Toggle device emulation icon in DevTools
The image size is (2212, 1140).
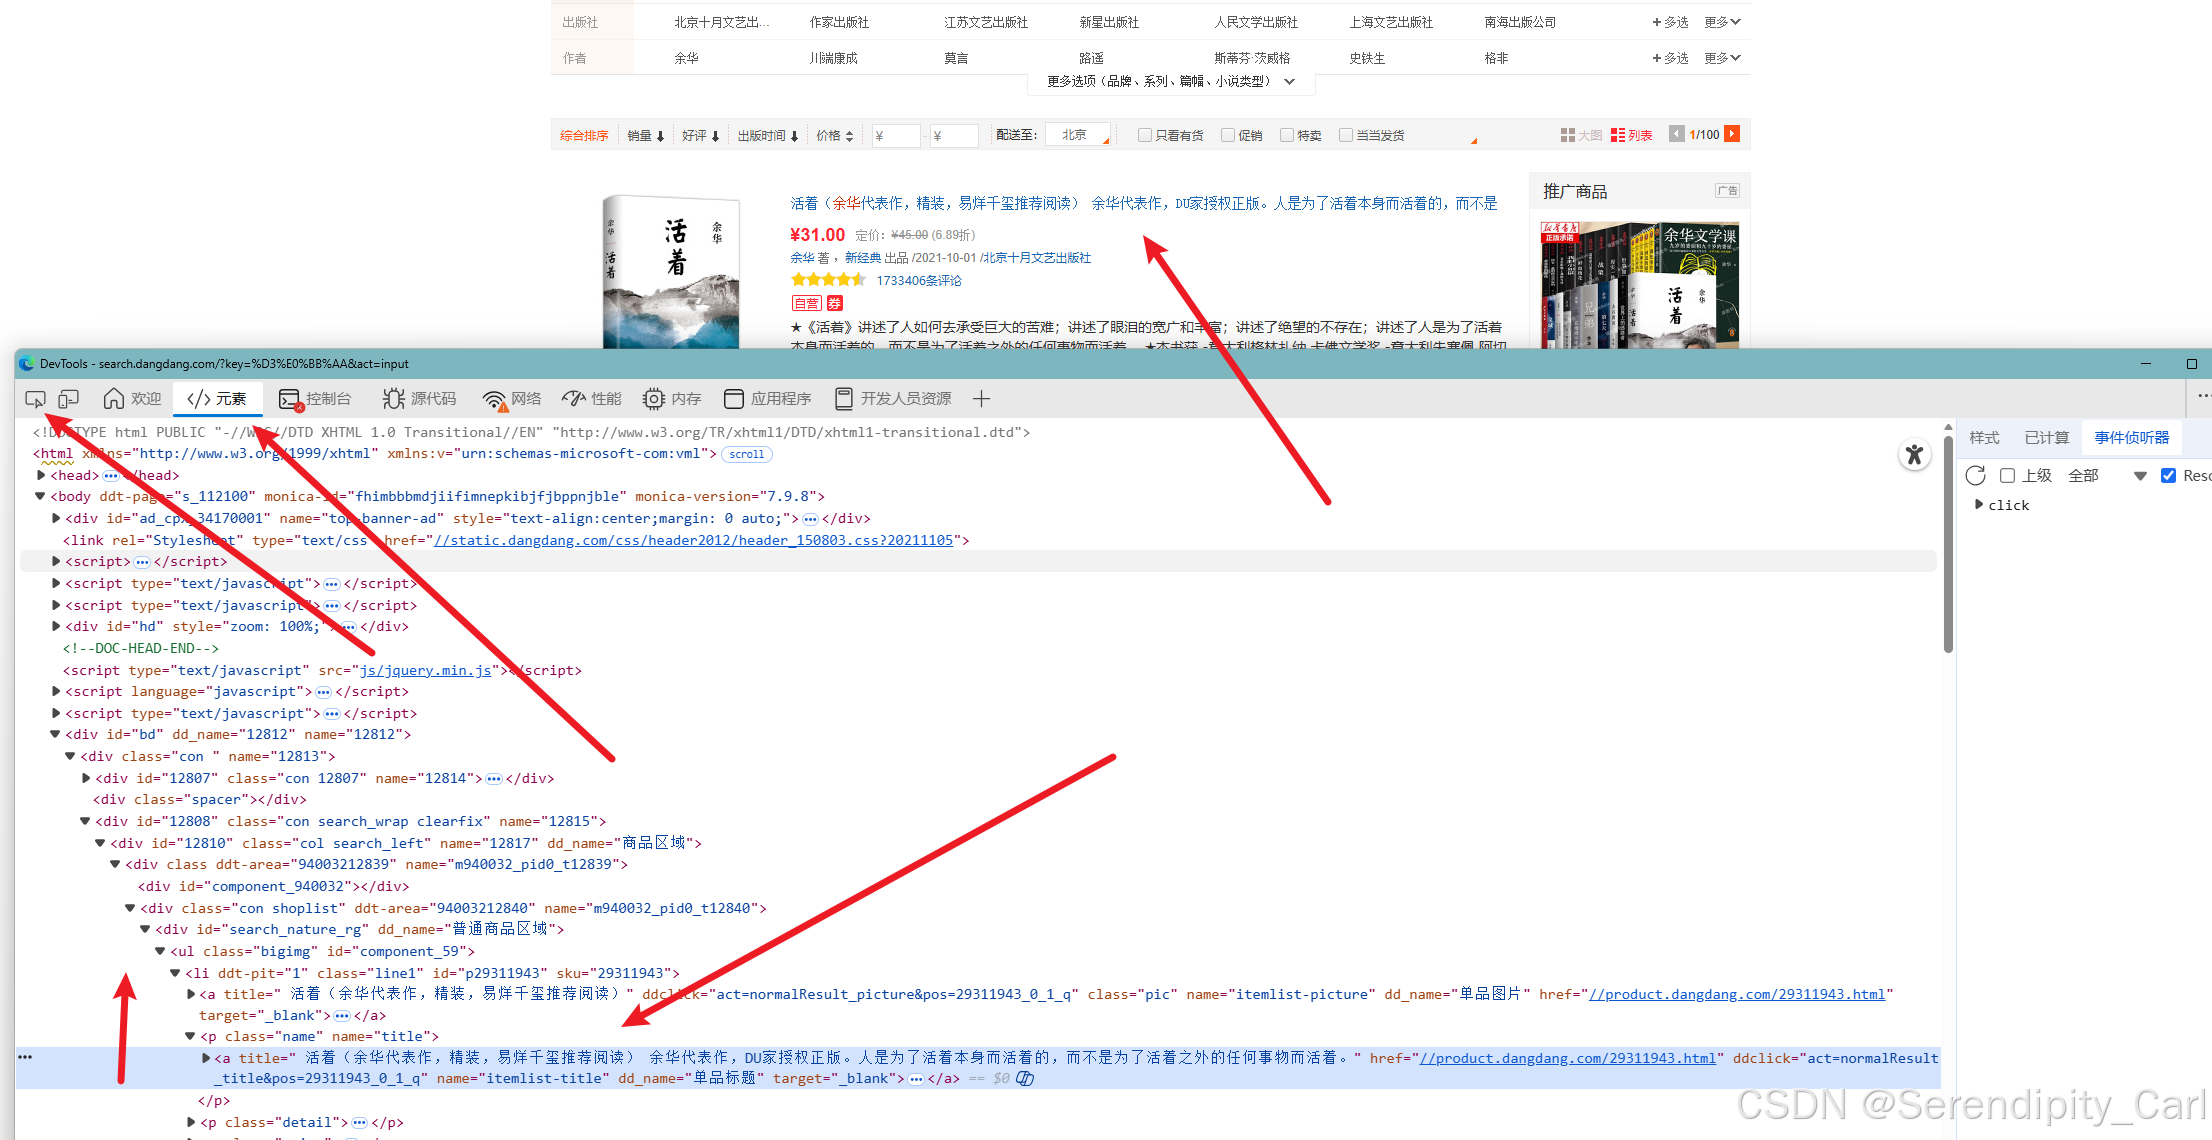tap(68, 399)
